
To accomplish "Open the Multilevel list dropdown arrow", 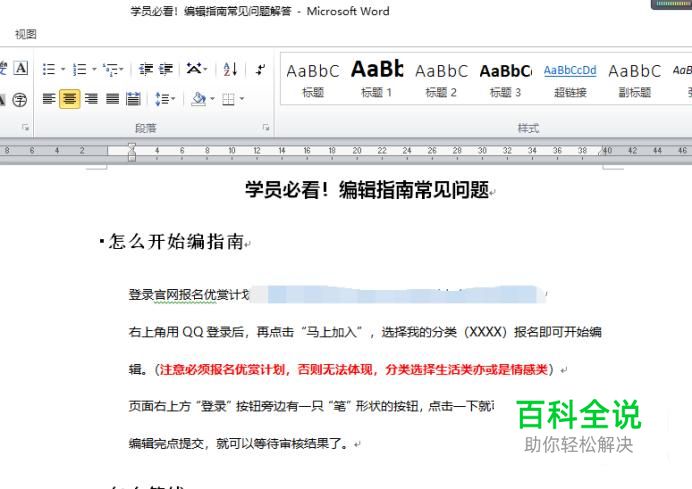I will [121, 69].
